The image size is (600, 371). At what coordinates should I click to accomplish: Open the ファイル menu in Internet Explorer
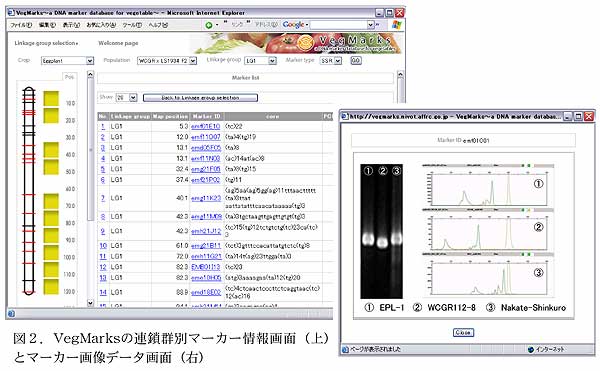[21, 25]
